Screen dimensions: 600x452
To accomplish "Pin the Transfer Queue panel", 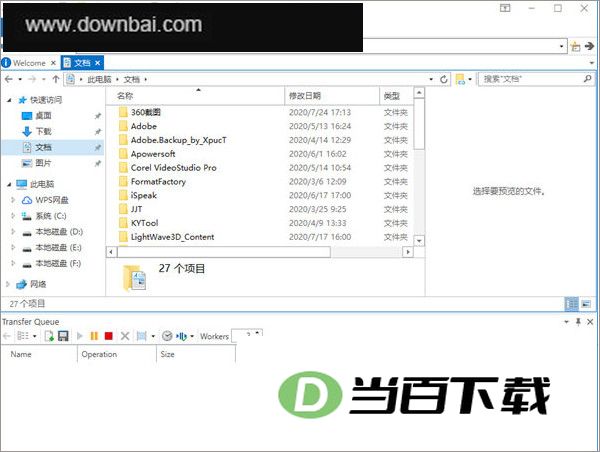I will pos(578,322).
